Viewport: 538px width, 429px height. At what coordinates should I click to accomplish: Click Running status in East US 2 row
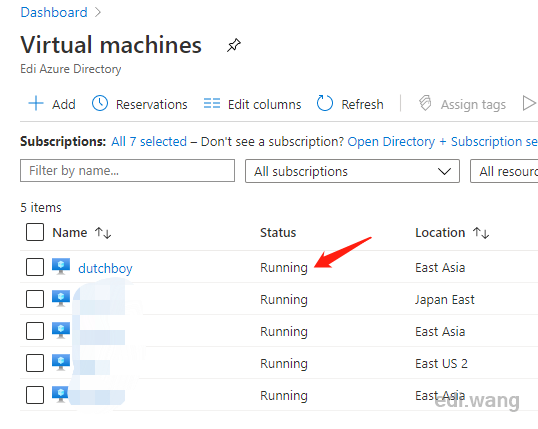[284, 363]
